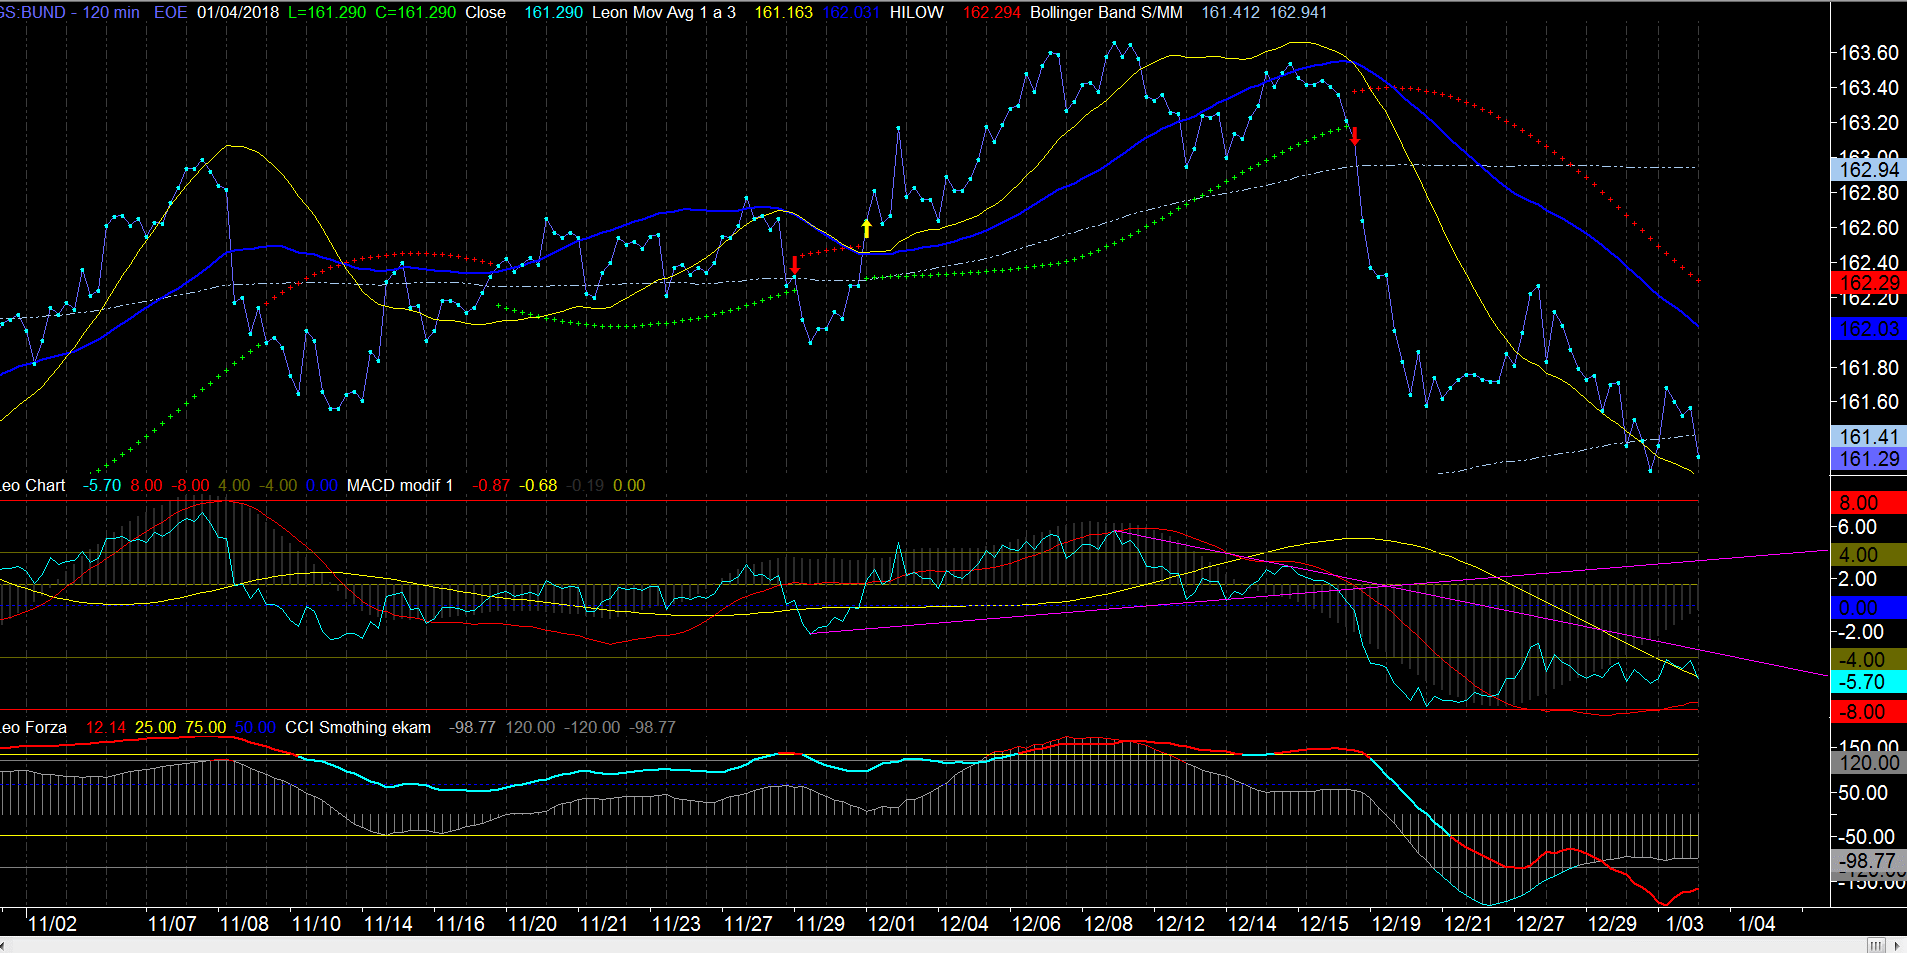Click the Forza value 12.14
Screen dimensions: 1907x953
106,728
